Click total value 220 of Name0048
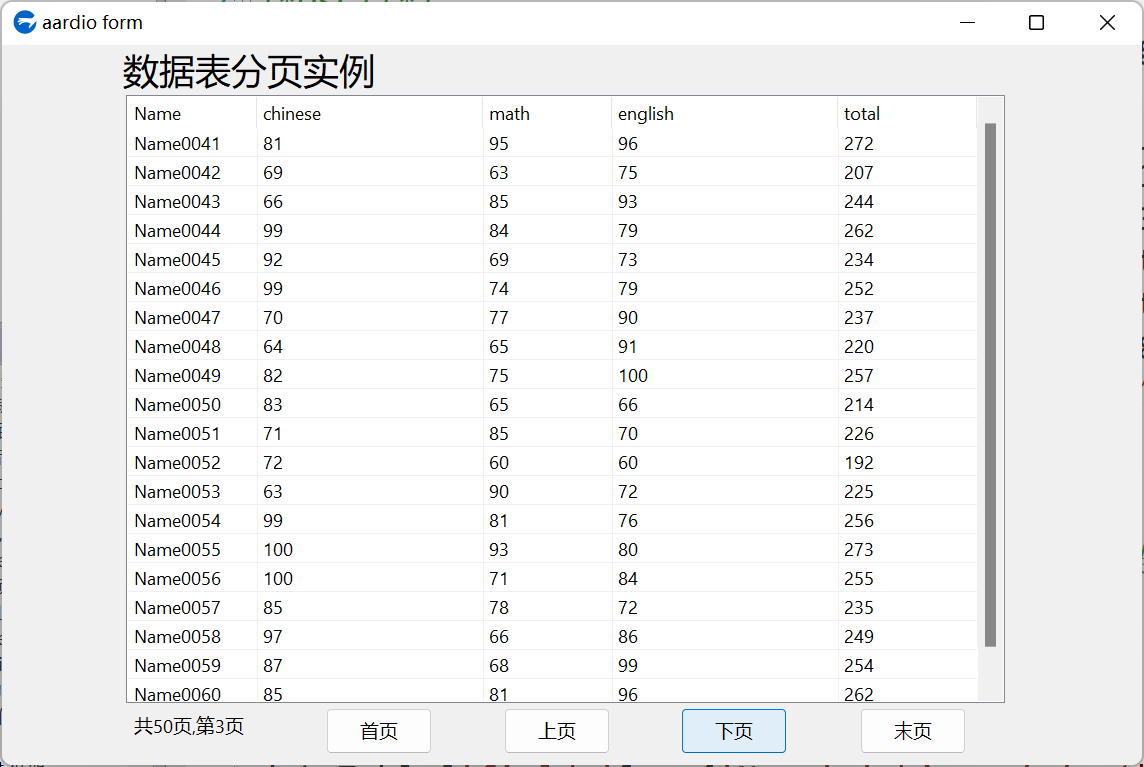This screenshot has height=767, width=1144. coord(859,347)
